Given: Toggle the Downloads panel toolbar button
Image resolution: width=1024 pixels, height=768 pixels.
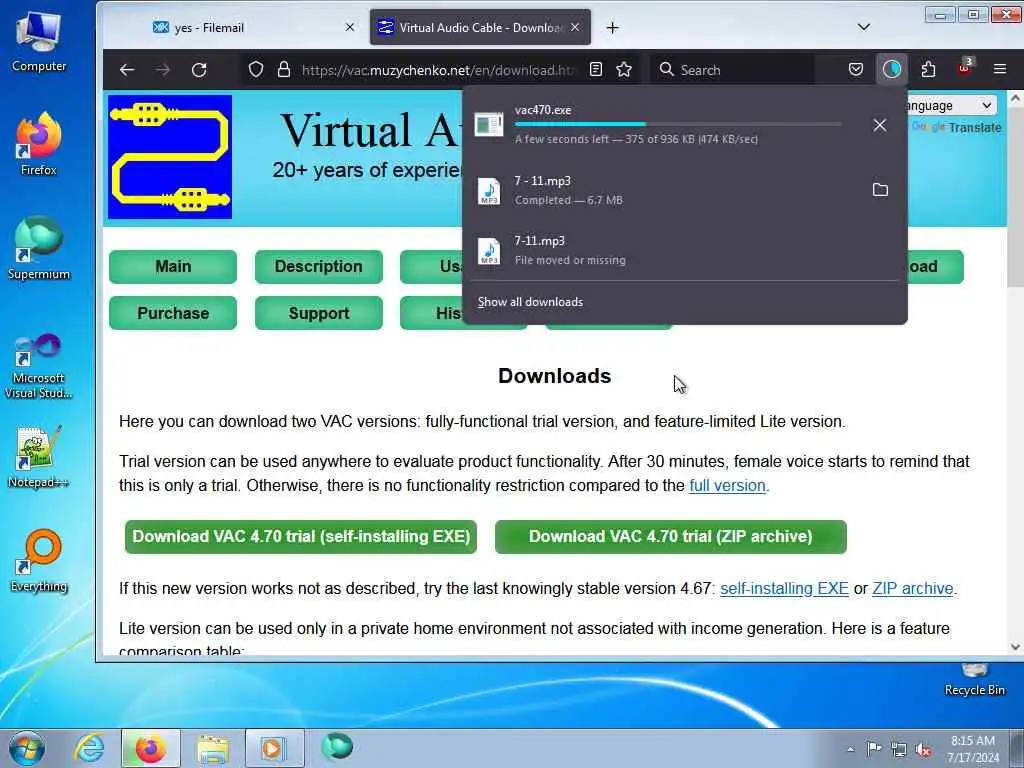Looking at the screenshot, I should click(891, 69).
